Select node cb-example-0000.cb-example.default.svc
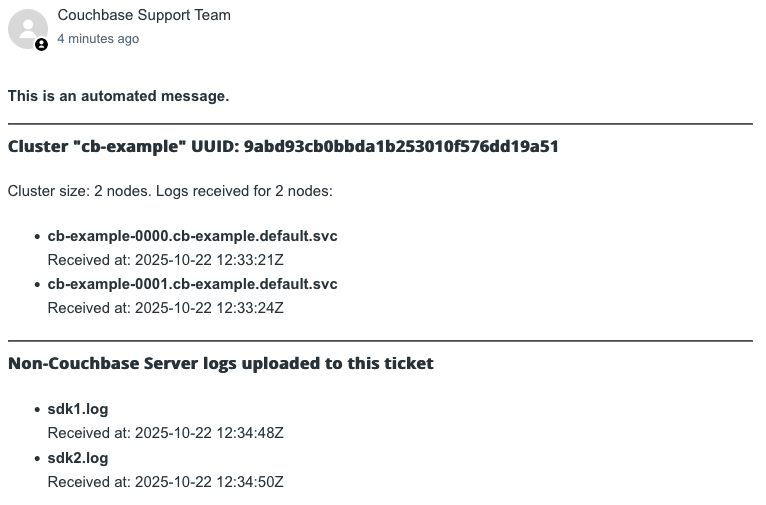The height and width of the screenshot is (505, 766). (x=192, y=236)
